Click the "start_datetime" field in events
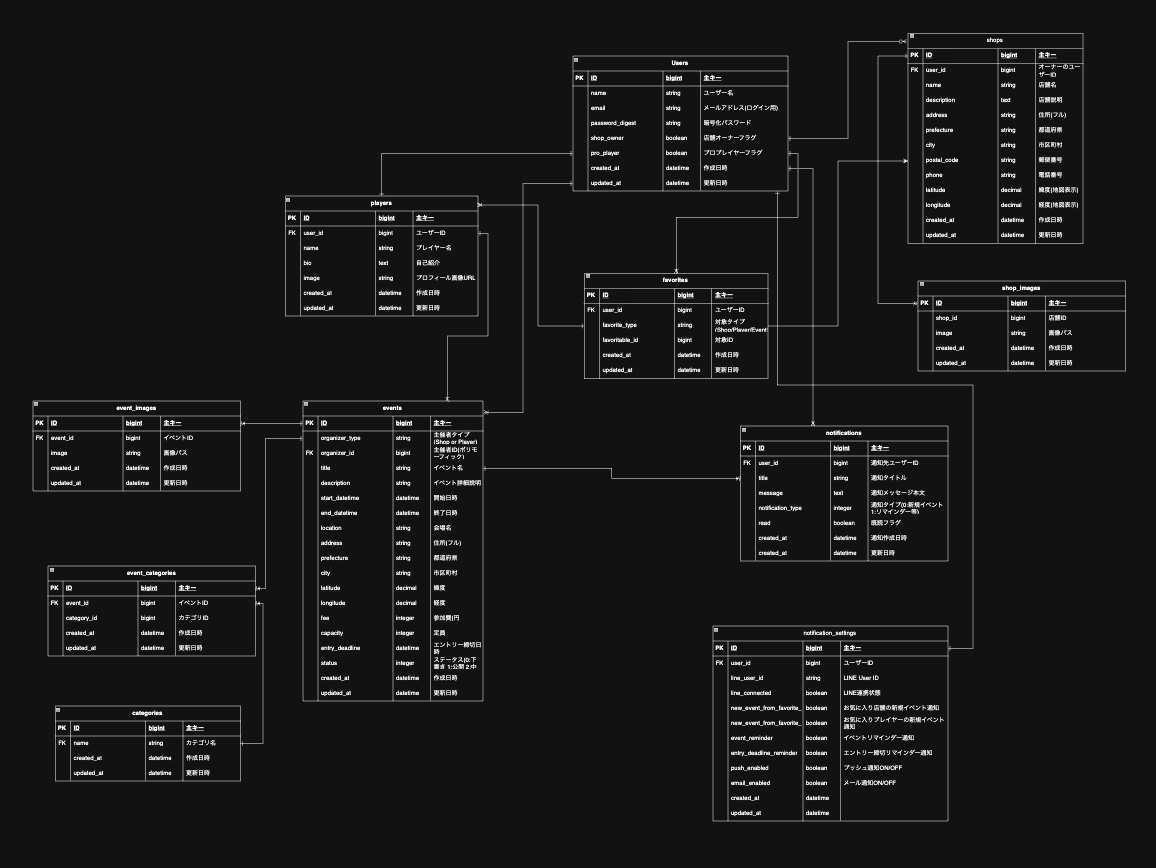Screen dimensions: 1156x868 tap(340, 498)
